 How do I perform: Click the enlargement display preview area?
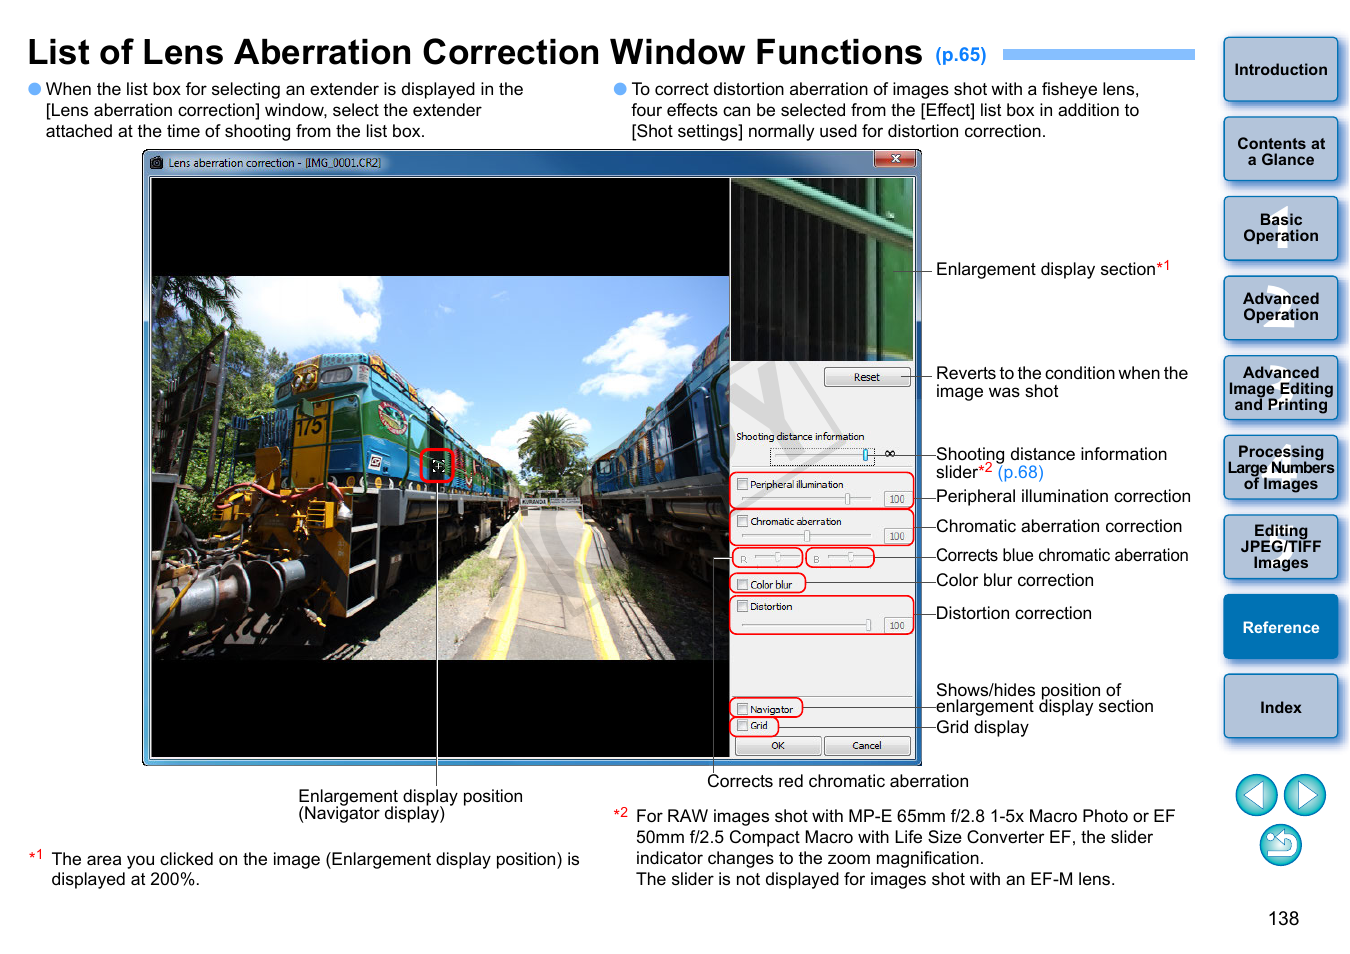click(x=821, y=269)
